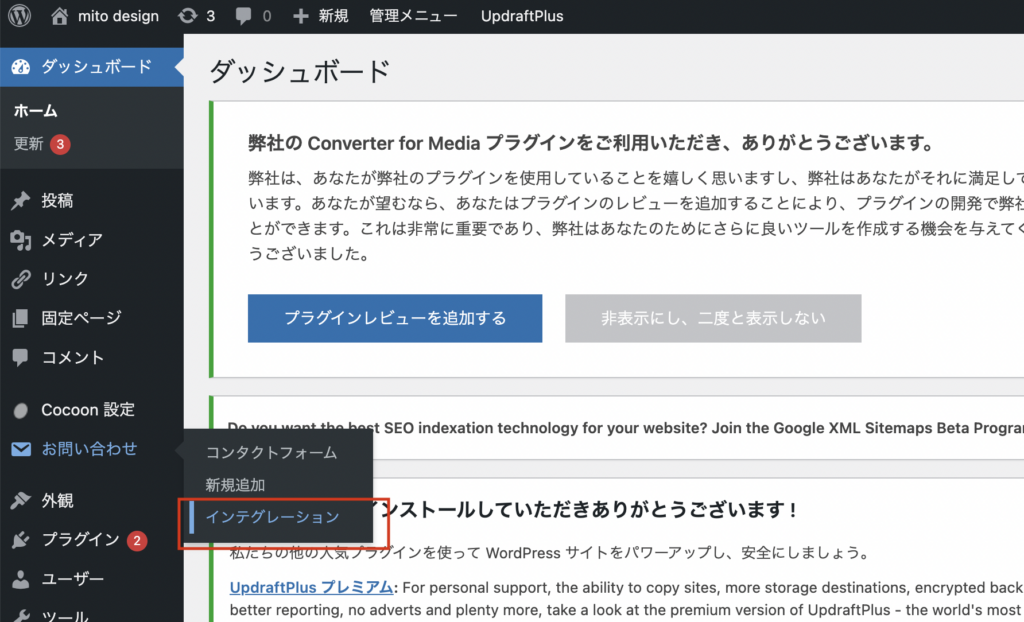Select コンタクトフォーム in the flyout

[272, 453]
